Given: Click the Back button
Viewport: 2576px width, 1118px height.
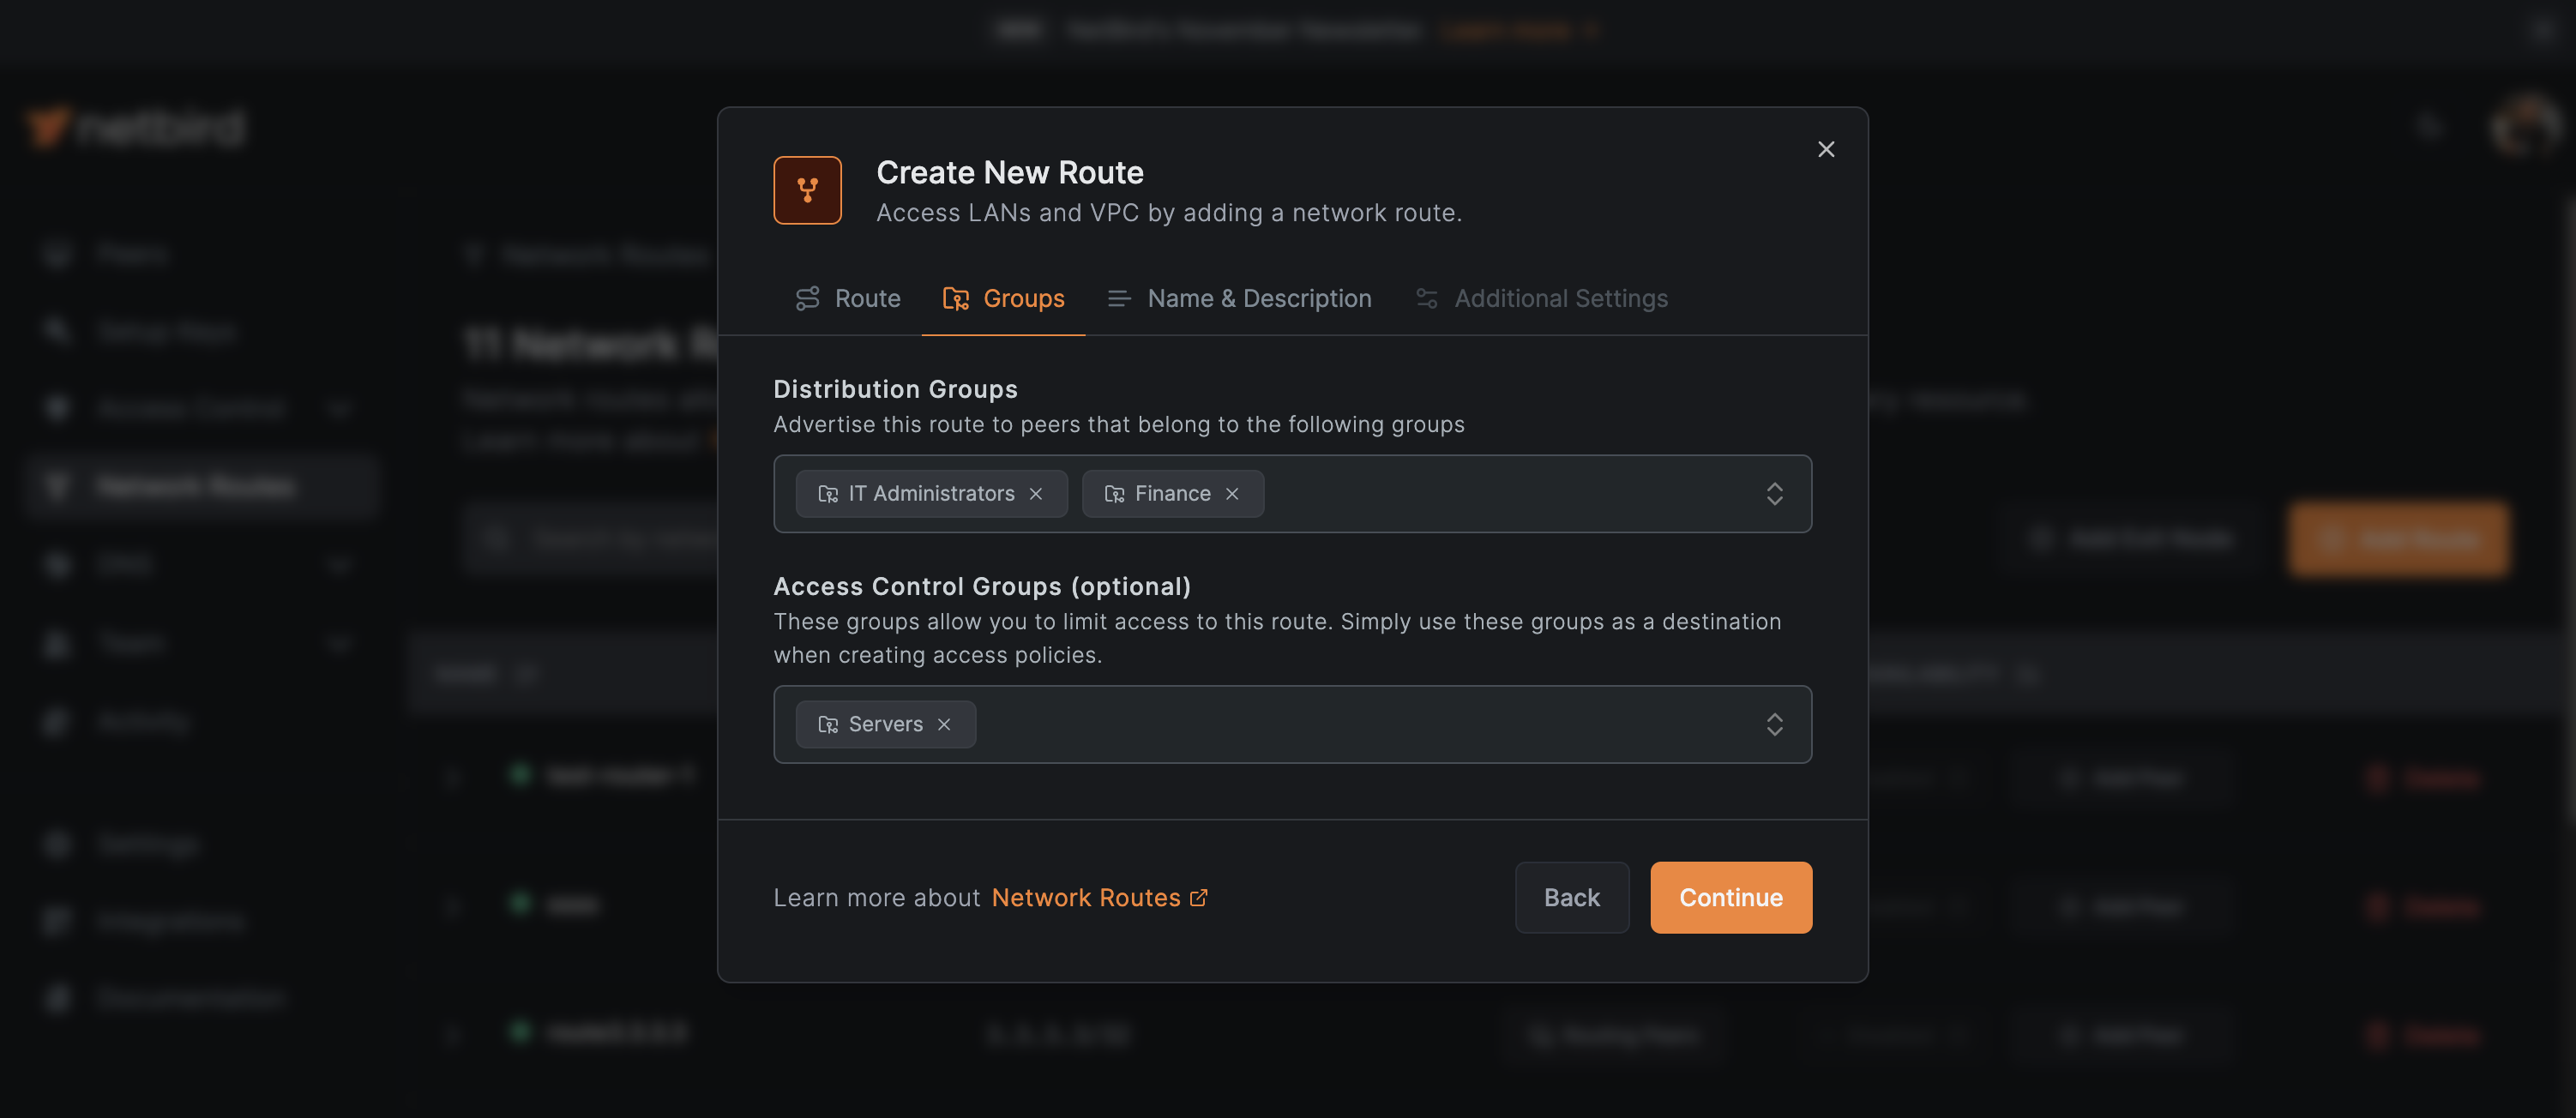Looking at the screenshot, I should 1571,897.
